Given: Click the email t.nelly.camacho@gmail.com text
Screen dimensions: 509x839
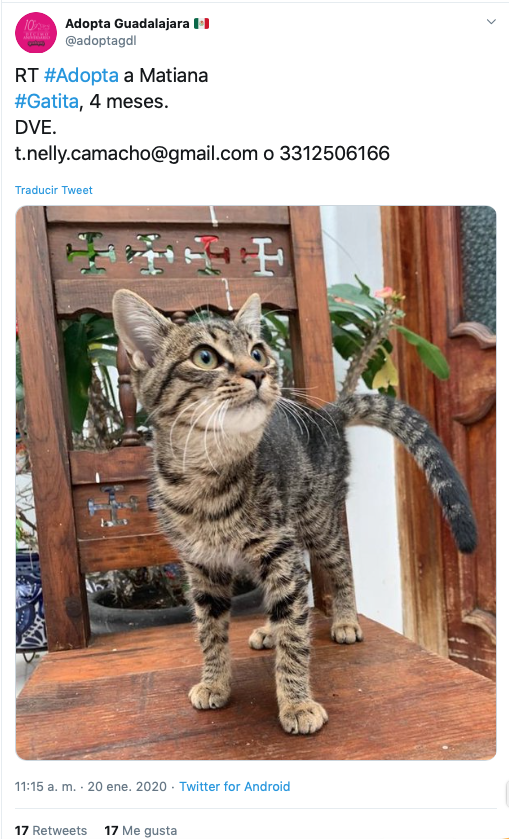Looking at the screenshot, I should click(x=136, y=154).
